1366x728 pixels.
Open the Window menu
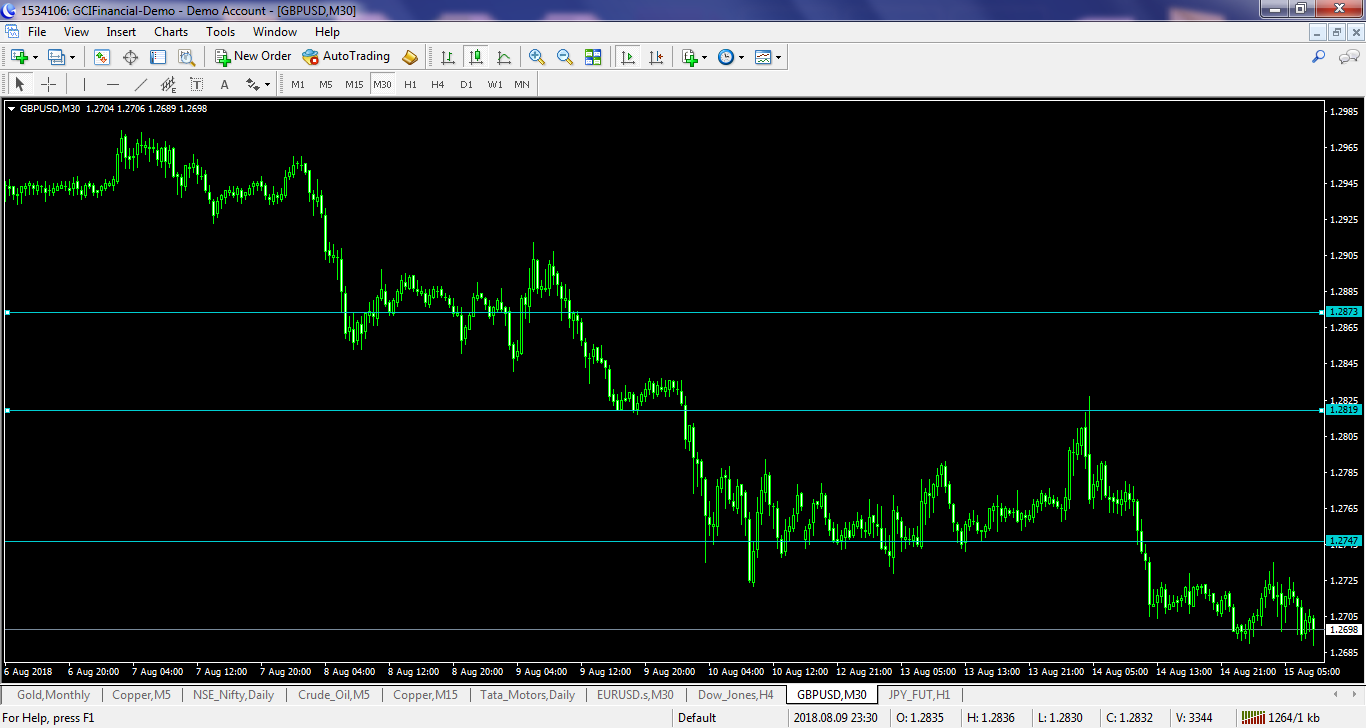click(275, 32)
